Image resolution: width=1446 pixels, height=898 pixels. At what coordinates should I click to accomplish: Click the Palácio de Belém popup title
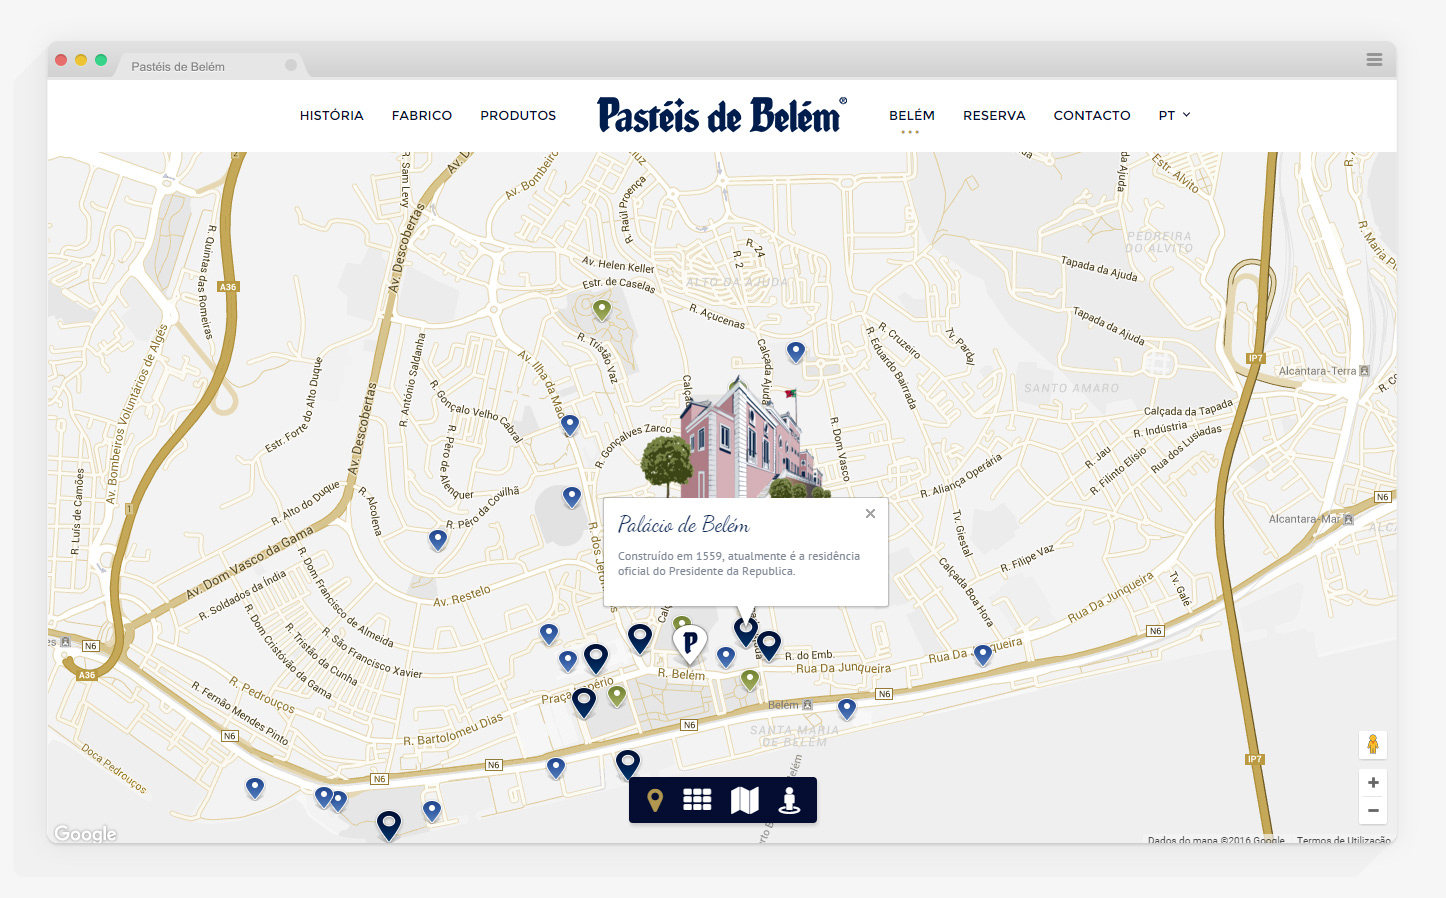tap(683, 525)
